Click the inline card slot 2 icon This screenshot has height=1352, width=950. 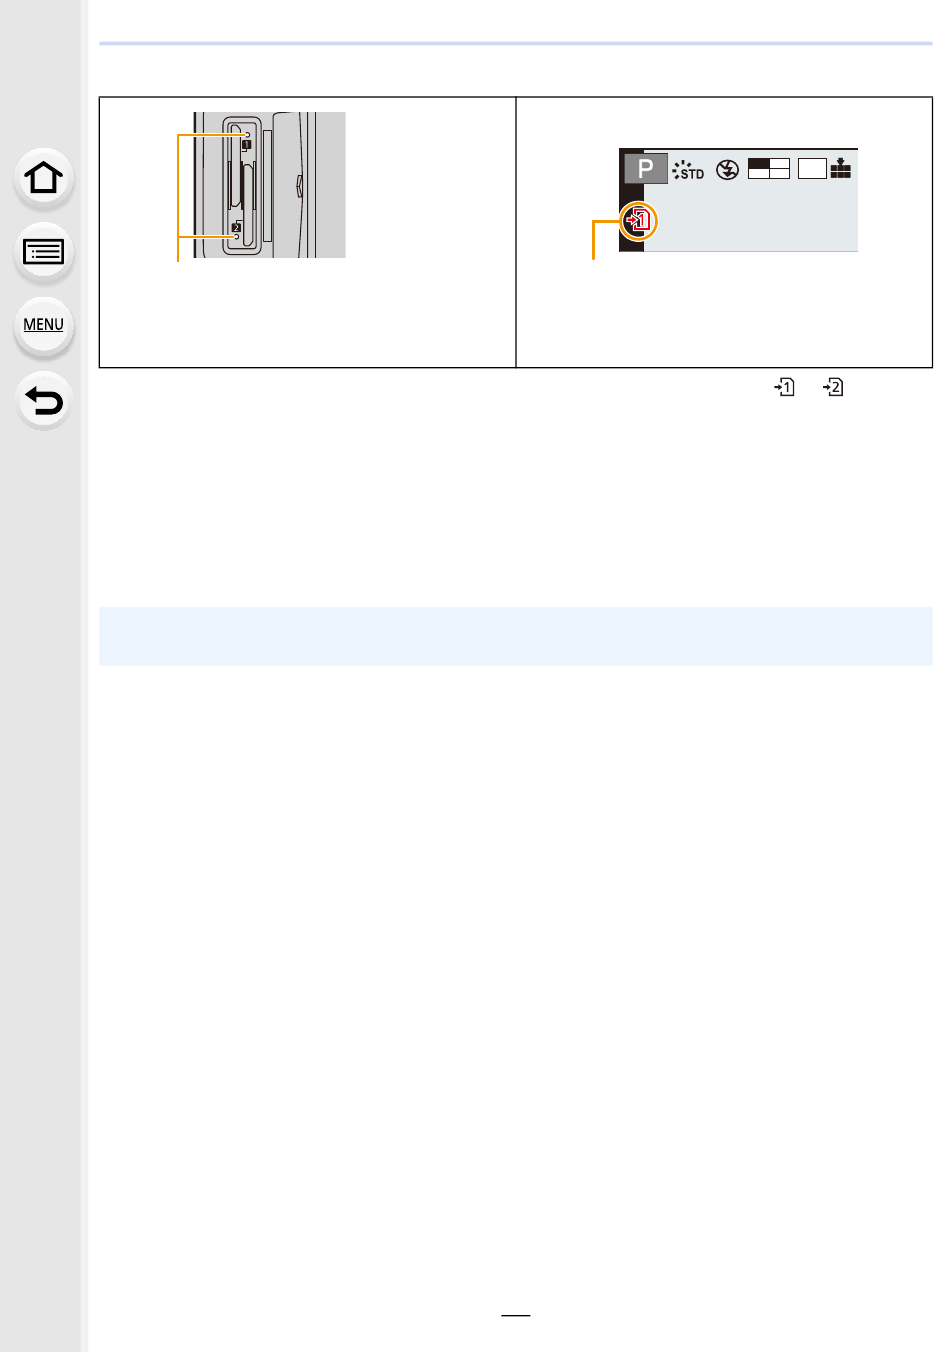tap(833, 387)
